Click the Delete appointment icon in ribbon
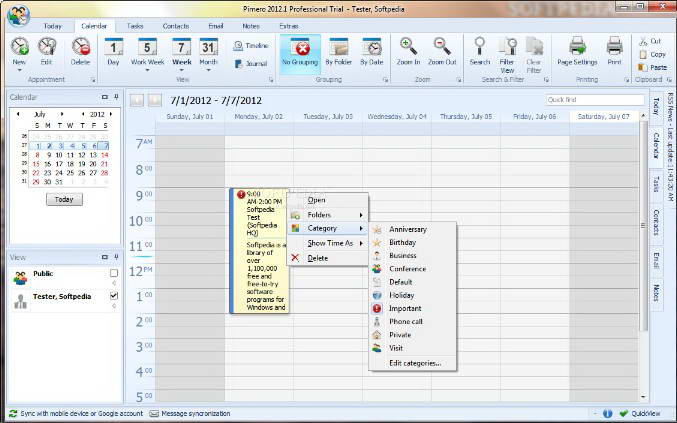This screenshot has height=423, width=677. click(x=80, y=47)
